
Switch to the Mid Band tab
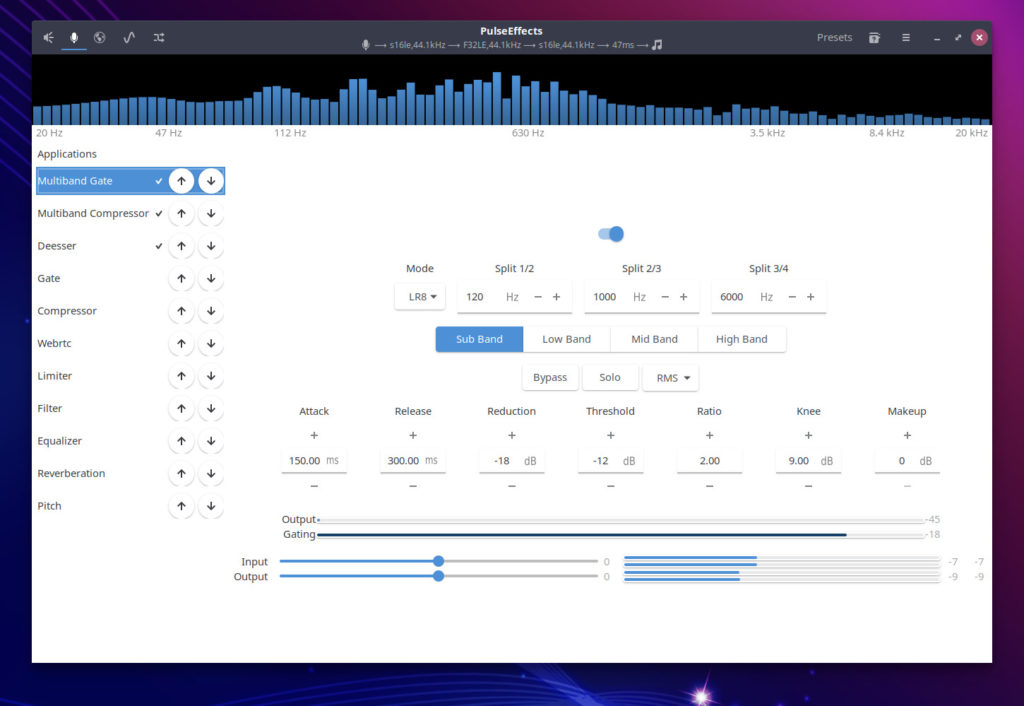[x=654, y=340]
